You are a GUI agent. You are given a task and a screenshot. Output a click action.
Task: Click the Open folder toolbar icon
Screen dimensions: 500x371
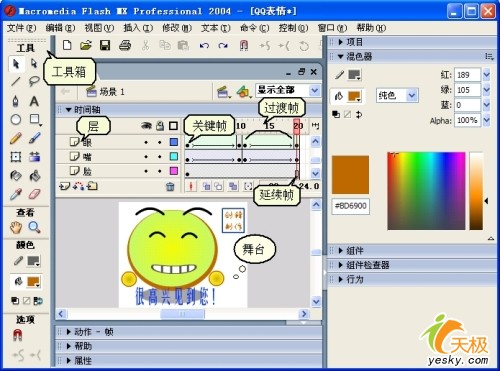coord(86,45)
